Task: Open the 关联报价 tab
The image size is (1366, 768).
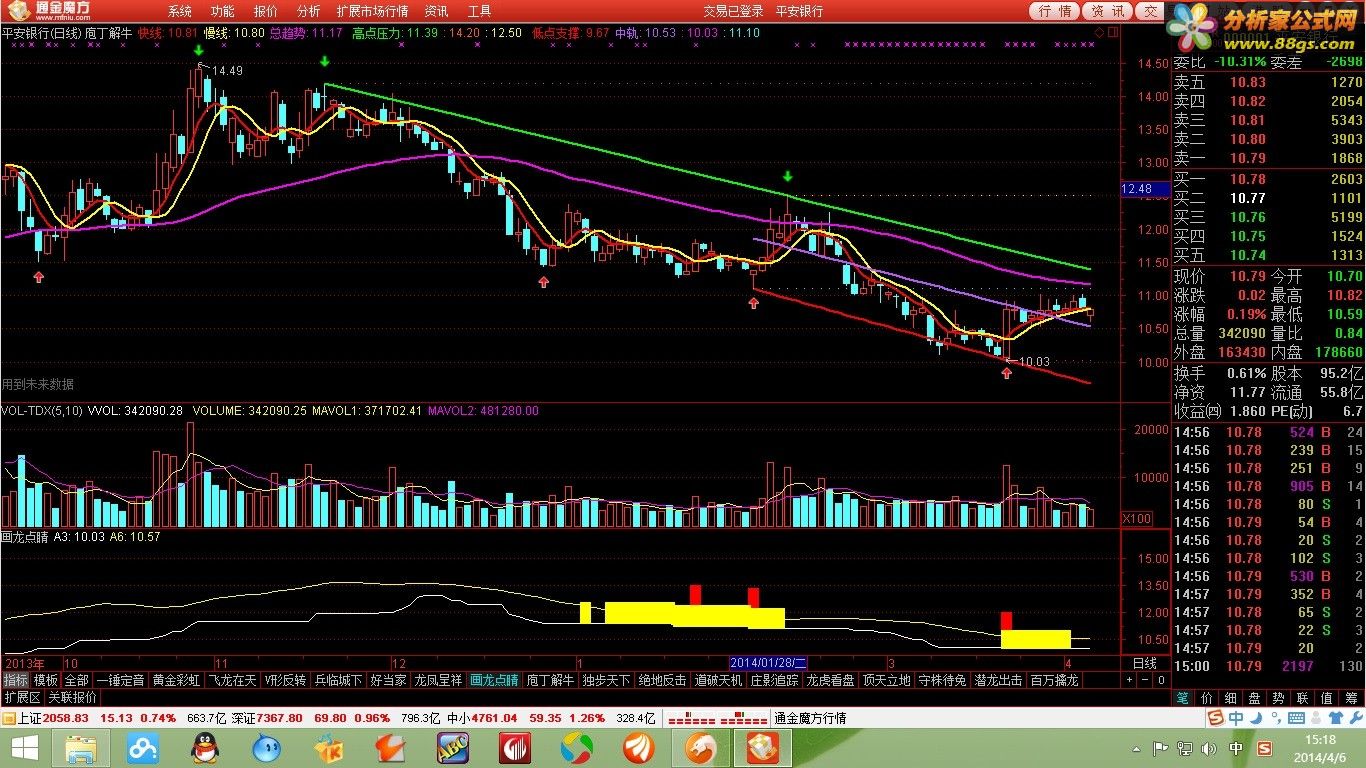Action: [73, 697]
